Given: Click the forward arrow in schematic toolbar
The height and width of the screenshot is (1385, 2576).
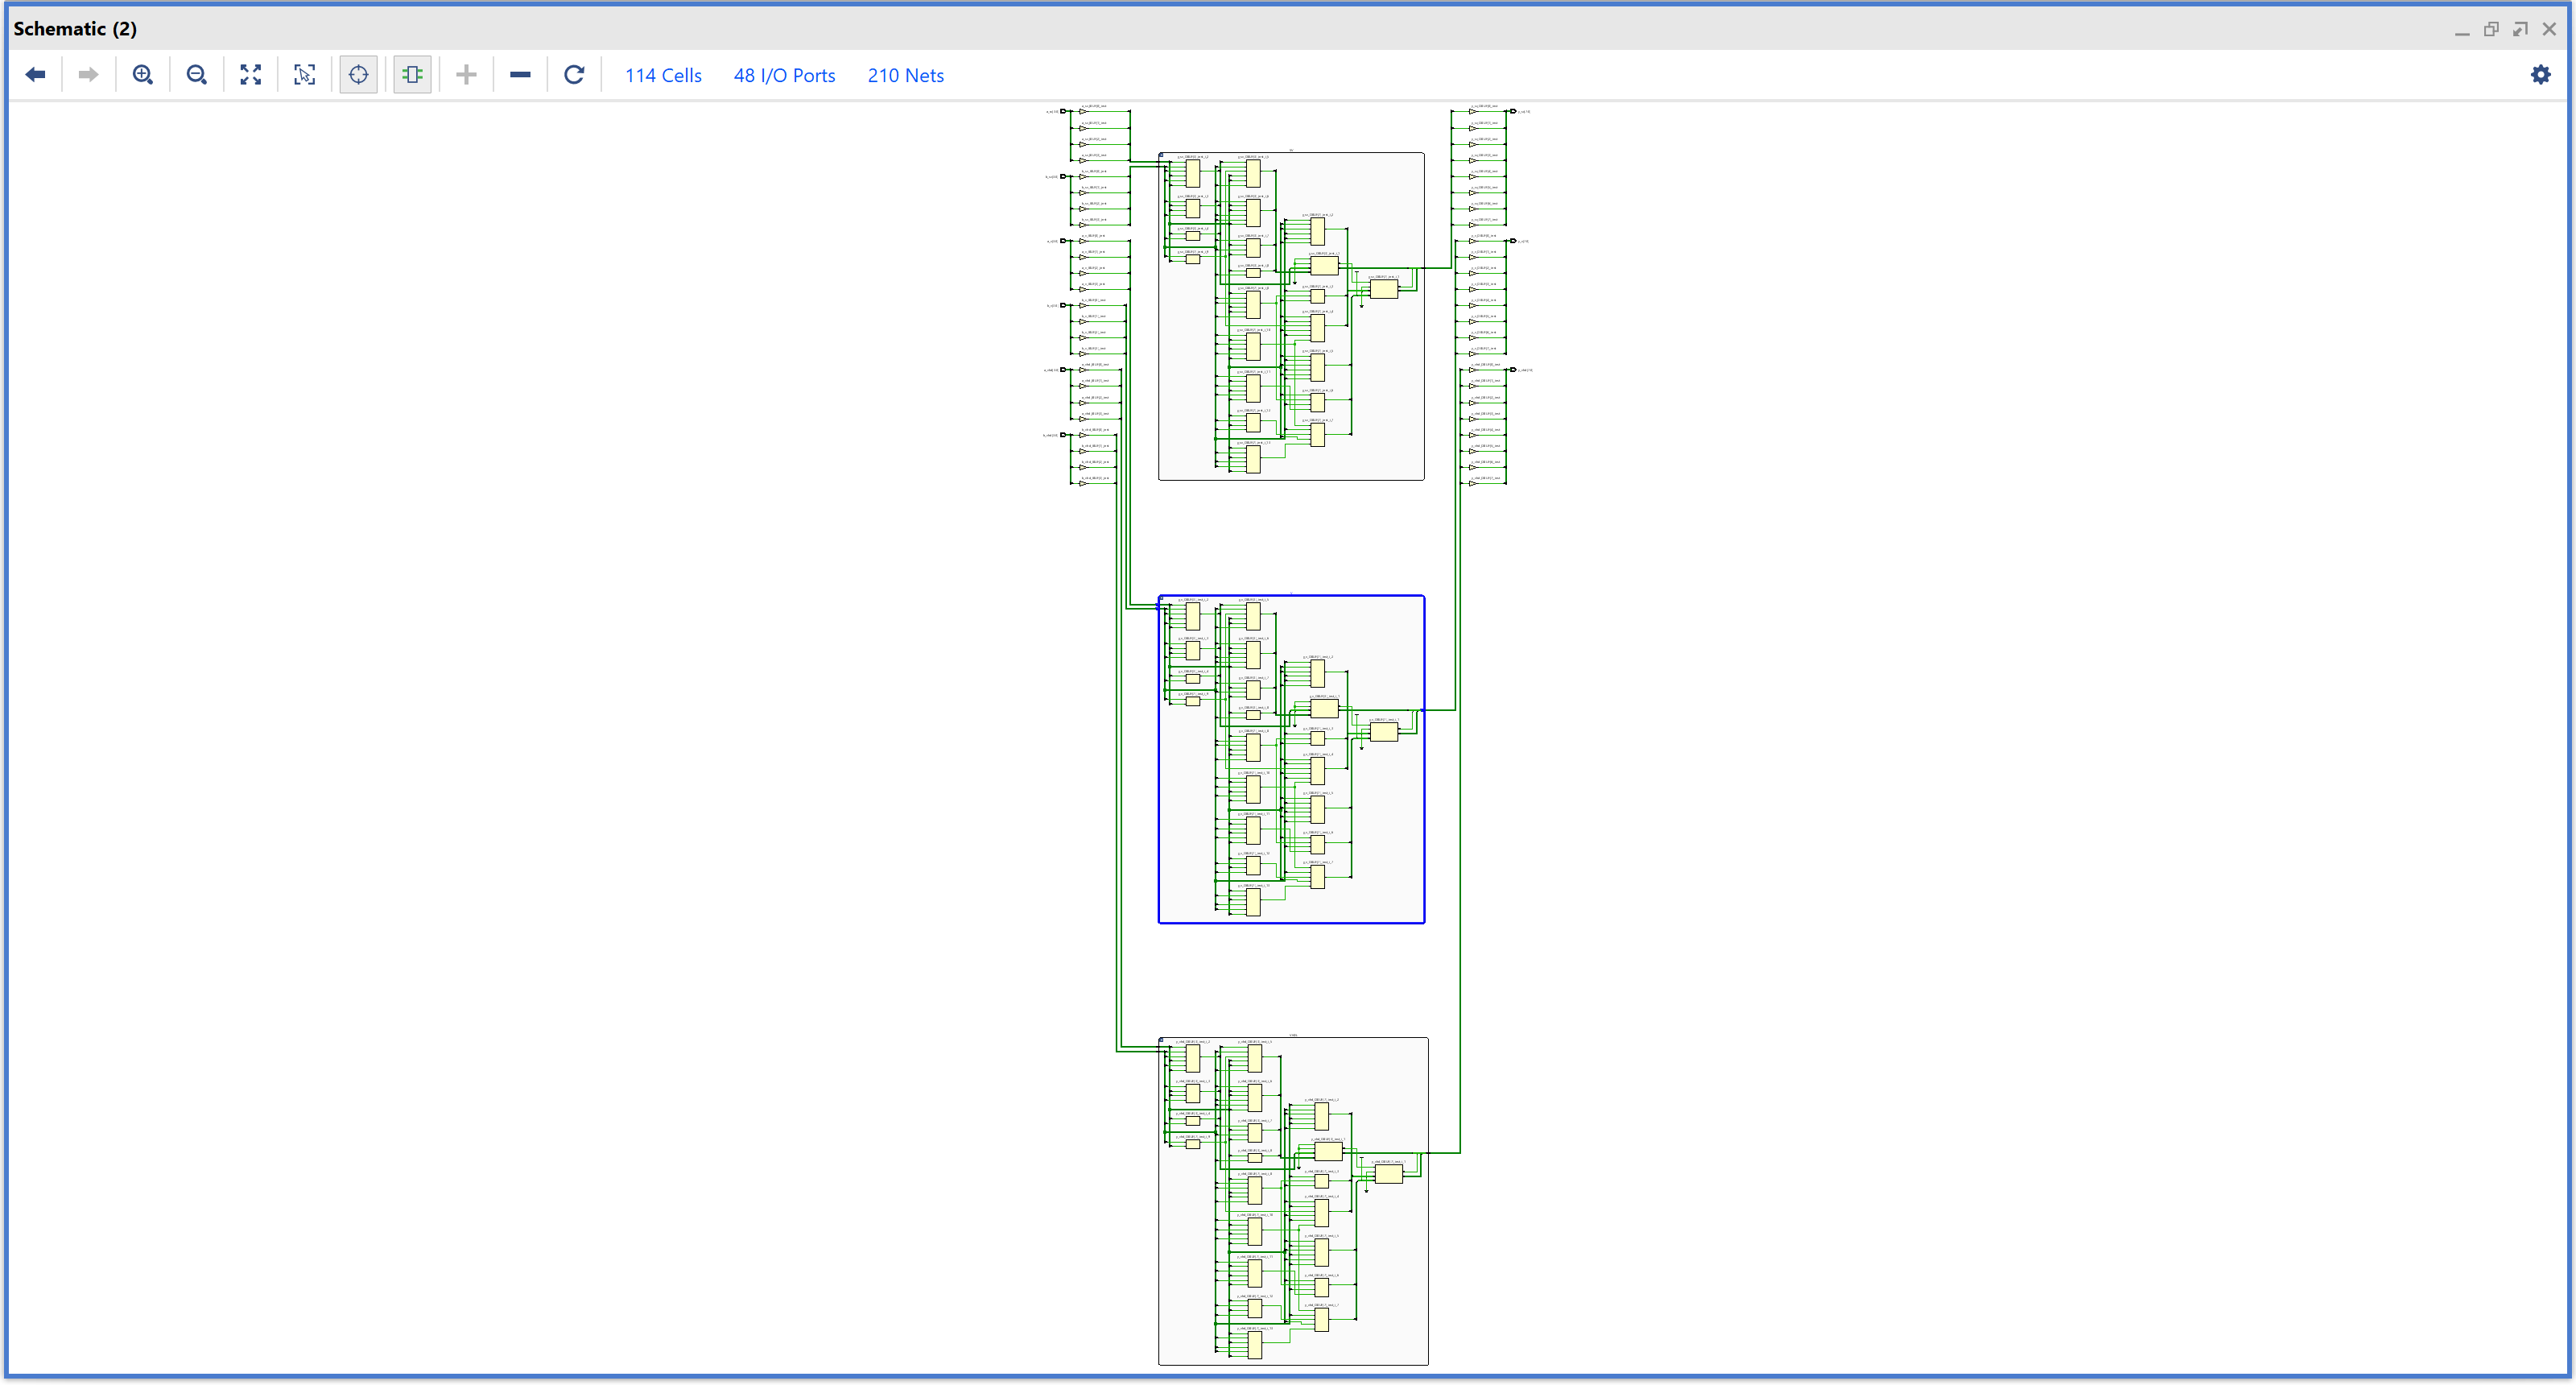Looking at the screenshot, I should pyautogui.click(x=88, y=75).
